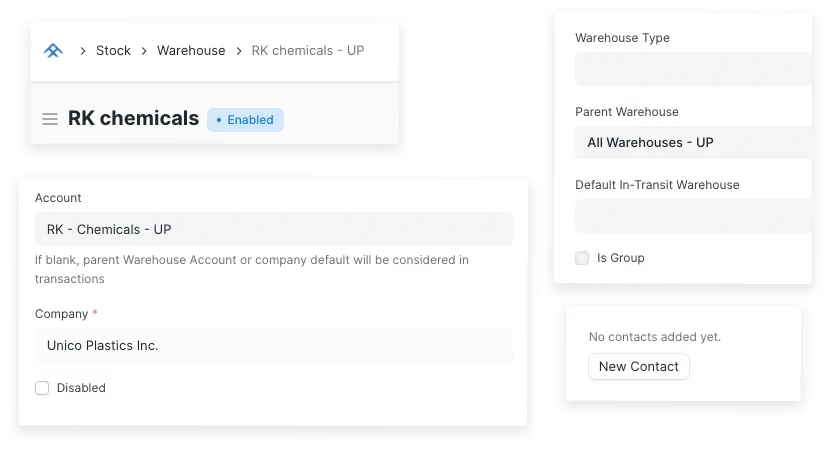
Task: Check the Disabled checkbox
Action: click(x=42, y=388)
